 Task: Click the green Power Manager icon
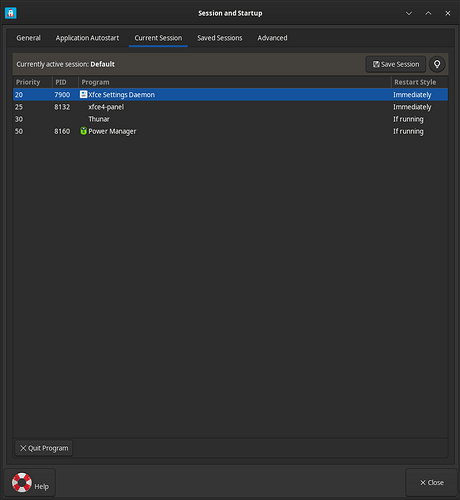(83, 131)
